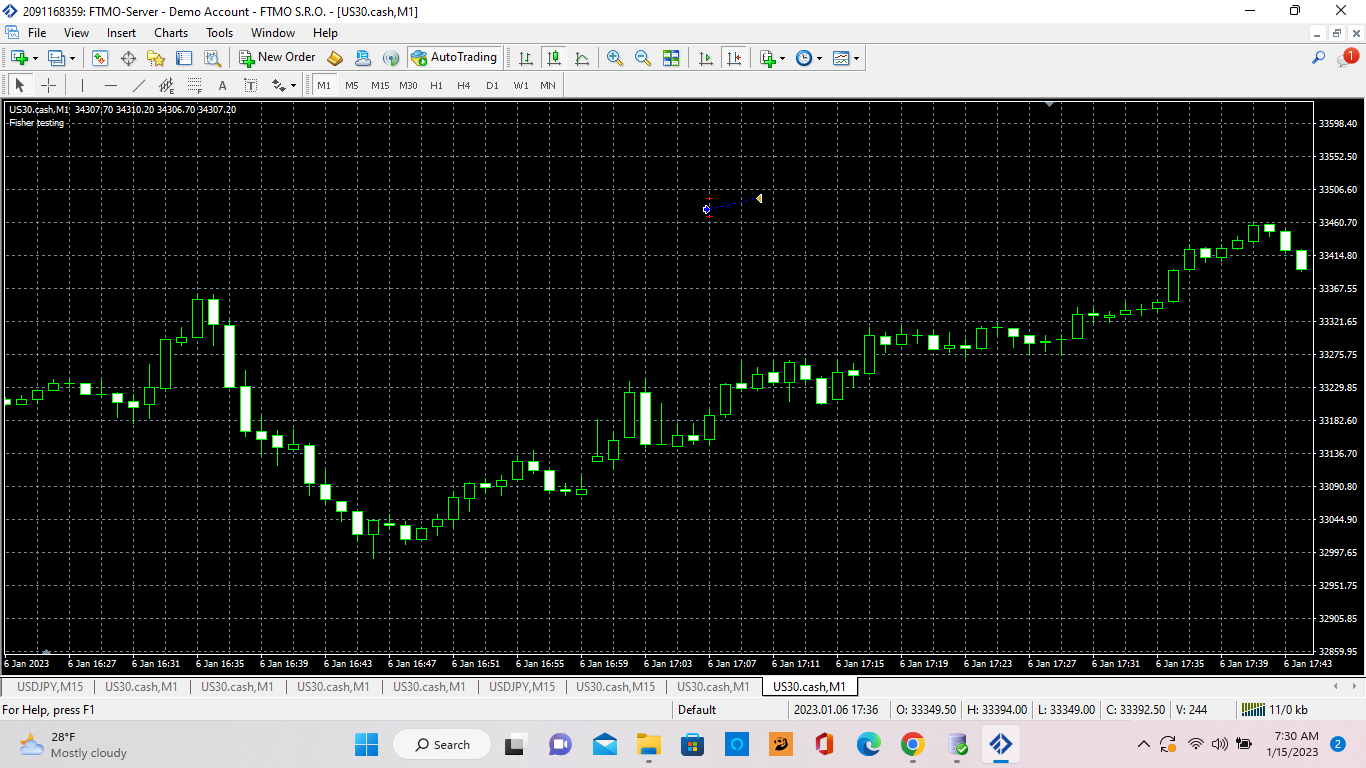Image resolution: width=1366 pixels, height=768 pixels.
Task: Switch to the D1 timeframe
Action: tap(492, 85)
